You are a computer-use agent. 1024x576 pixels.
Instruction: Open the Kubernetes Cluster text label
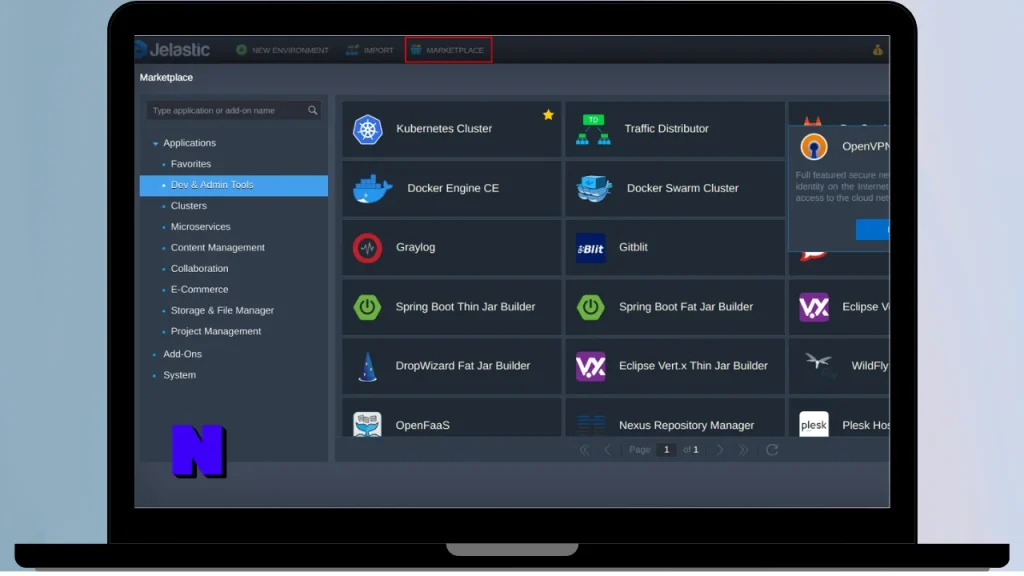point(444,129)
